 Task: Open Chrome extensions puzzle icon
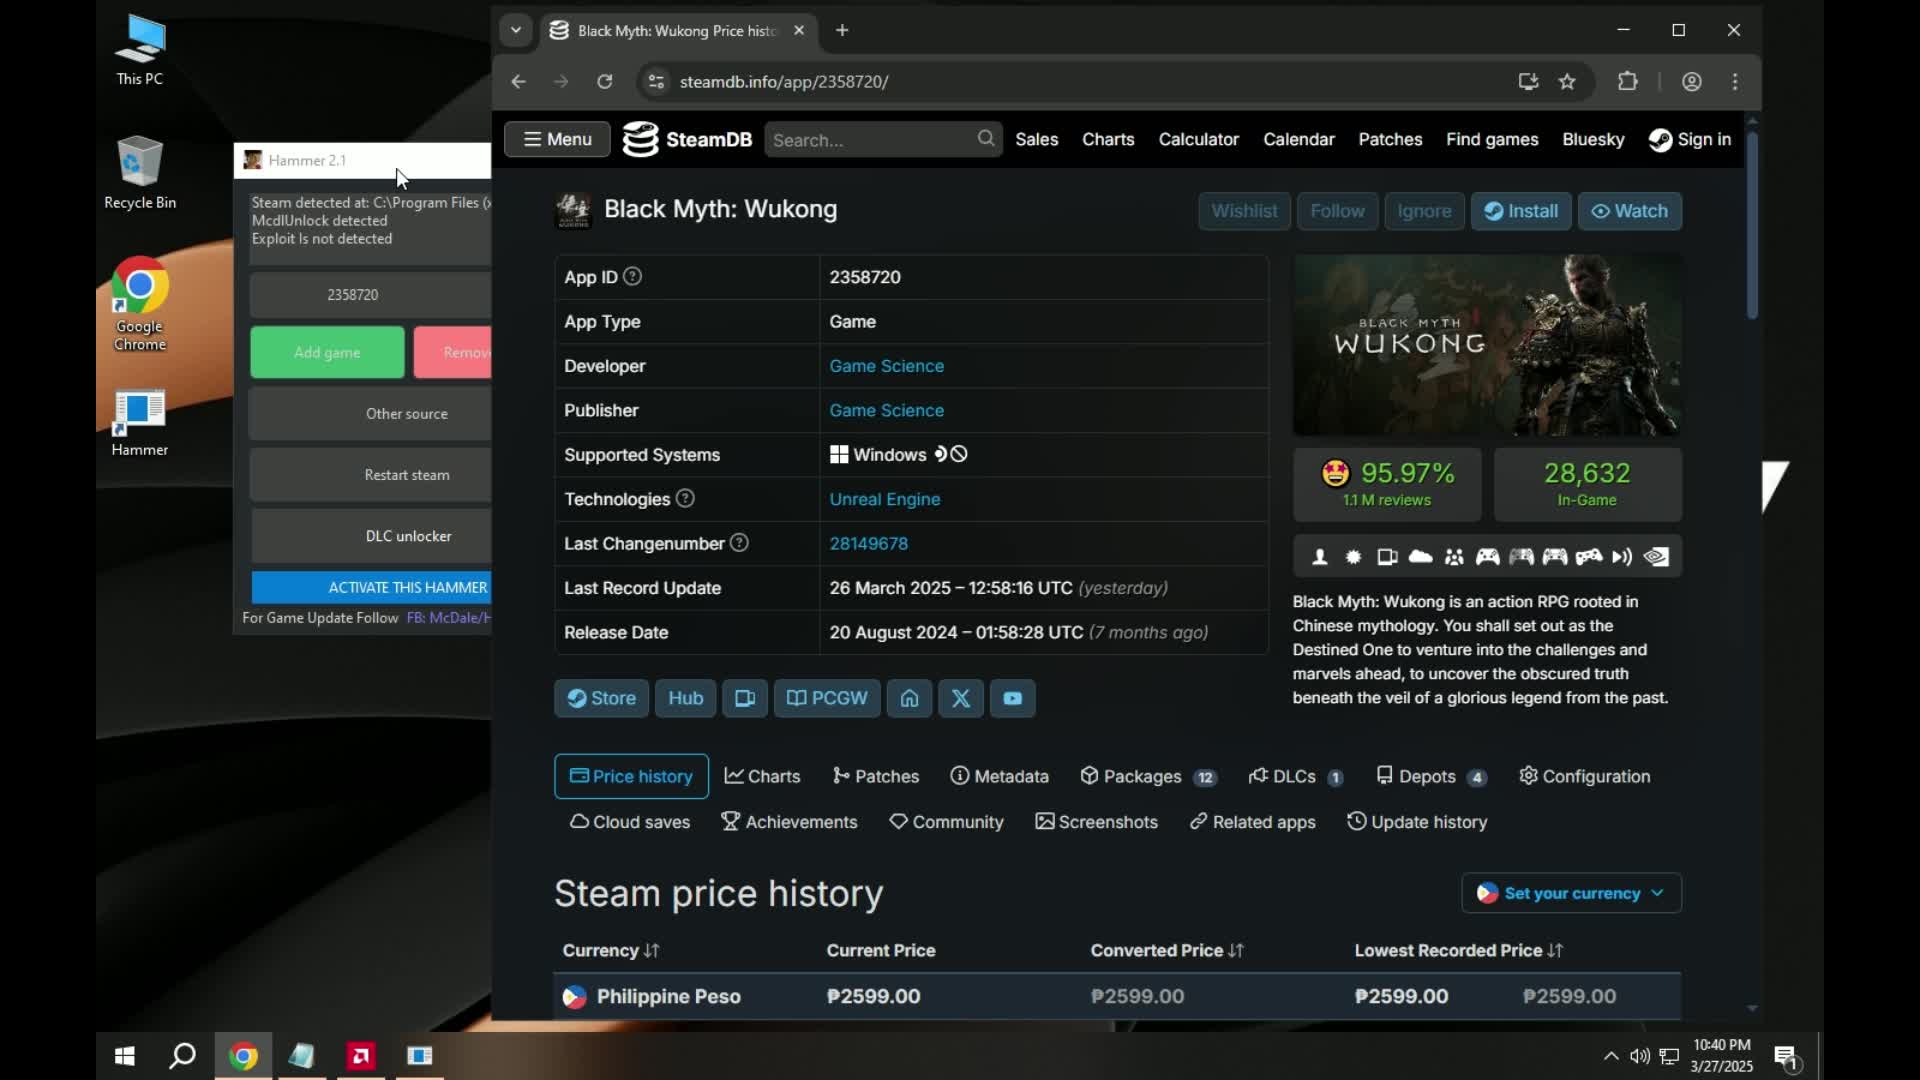(x=1627, y=82)
